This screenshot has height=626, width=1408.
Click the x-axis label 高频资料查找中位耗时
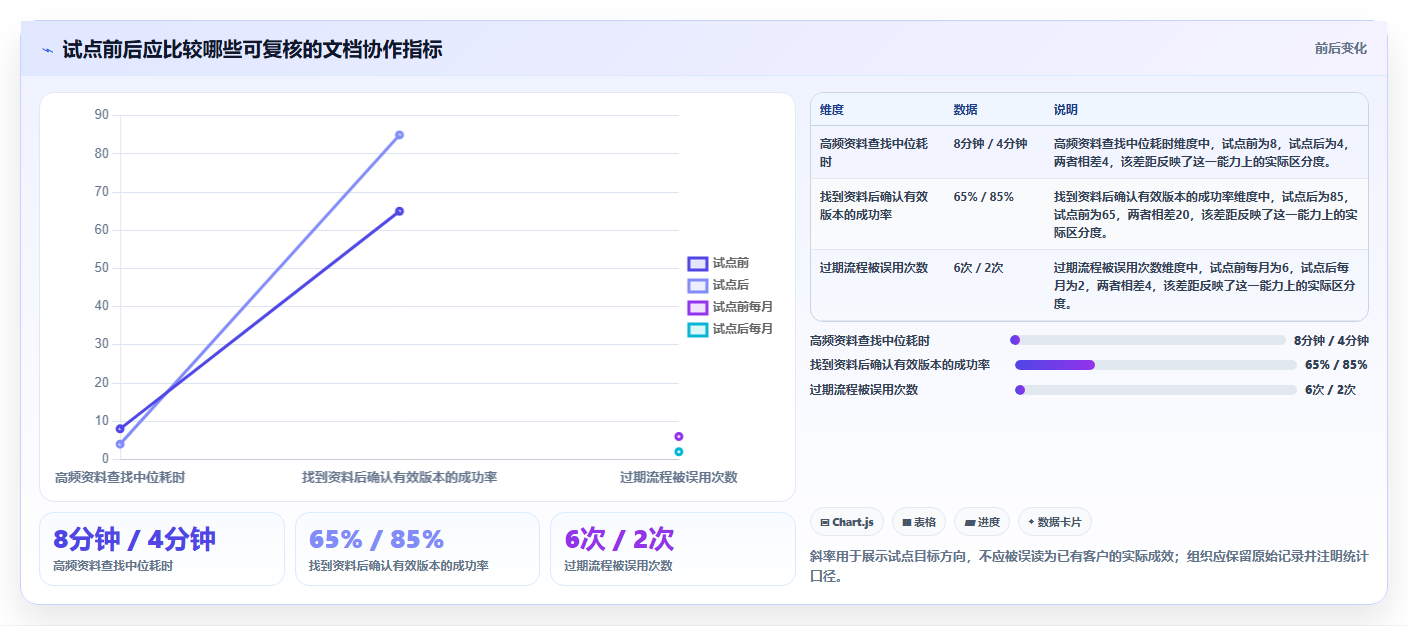tap(120, 478)
